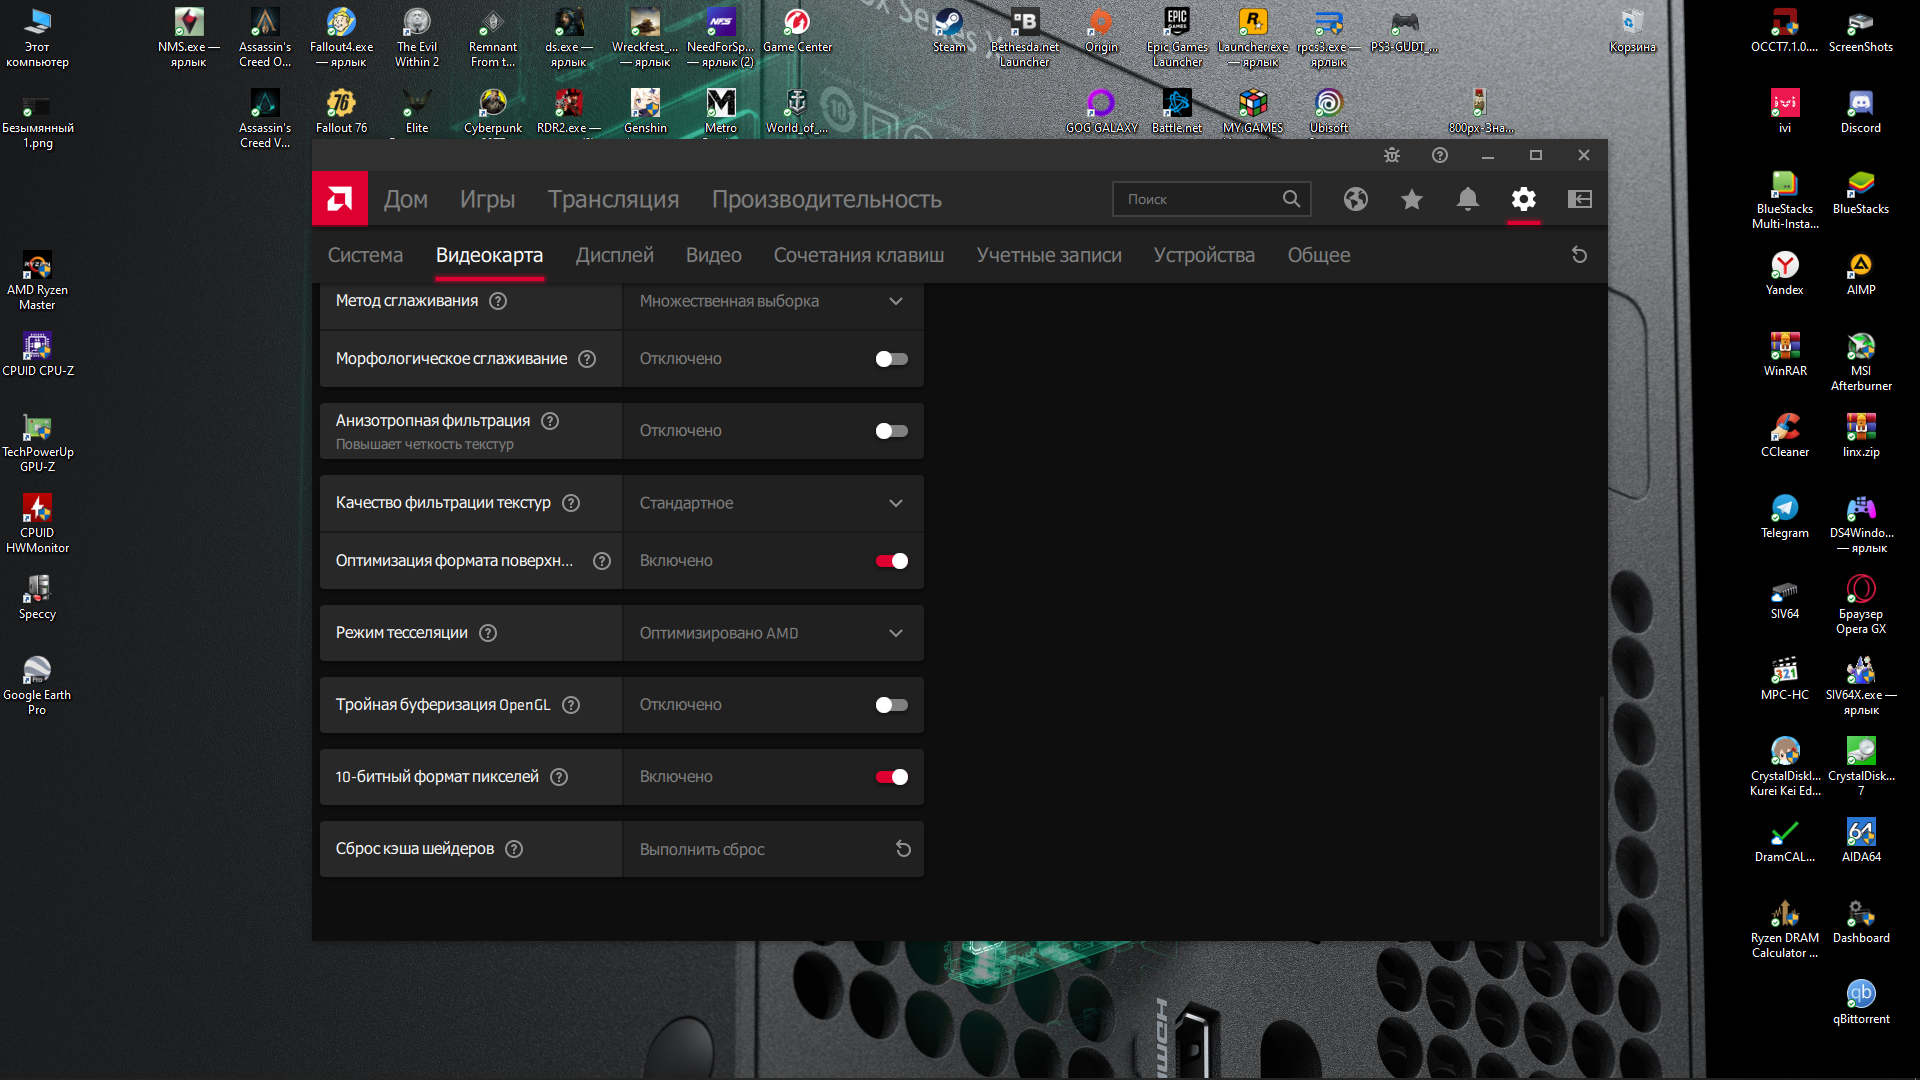
Task: Click reset-to-defaults arrow beside the tabs
Action: [x=1579, y=255]
